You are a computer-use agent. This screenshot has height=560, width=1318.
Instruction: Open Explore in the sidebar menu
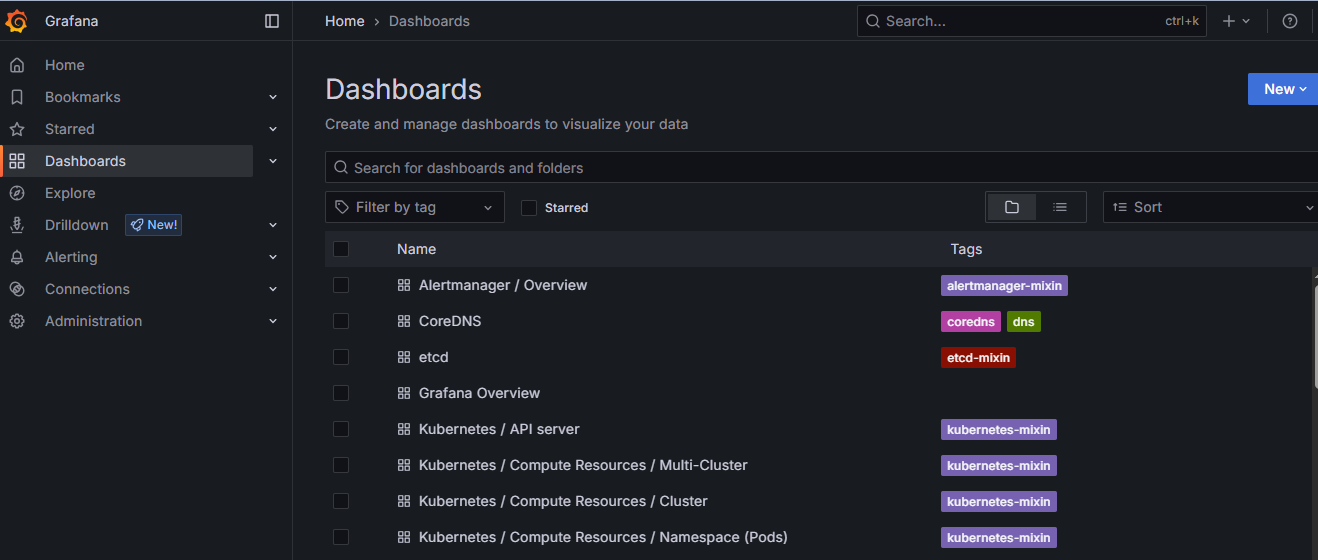point(70,193)
